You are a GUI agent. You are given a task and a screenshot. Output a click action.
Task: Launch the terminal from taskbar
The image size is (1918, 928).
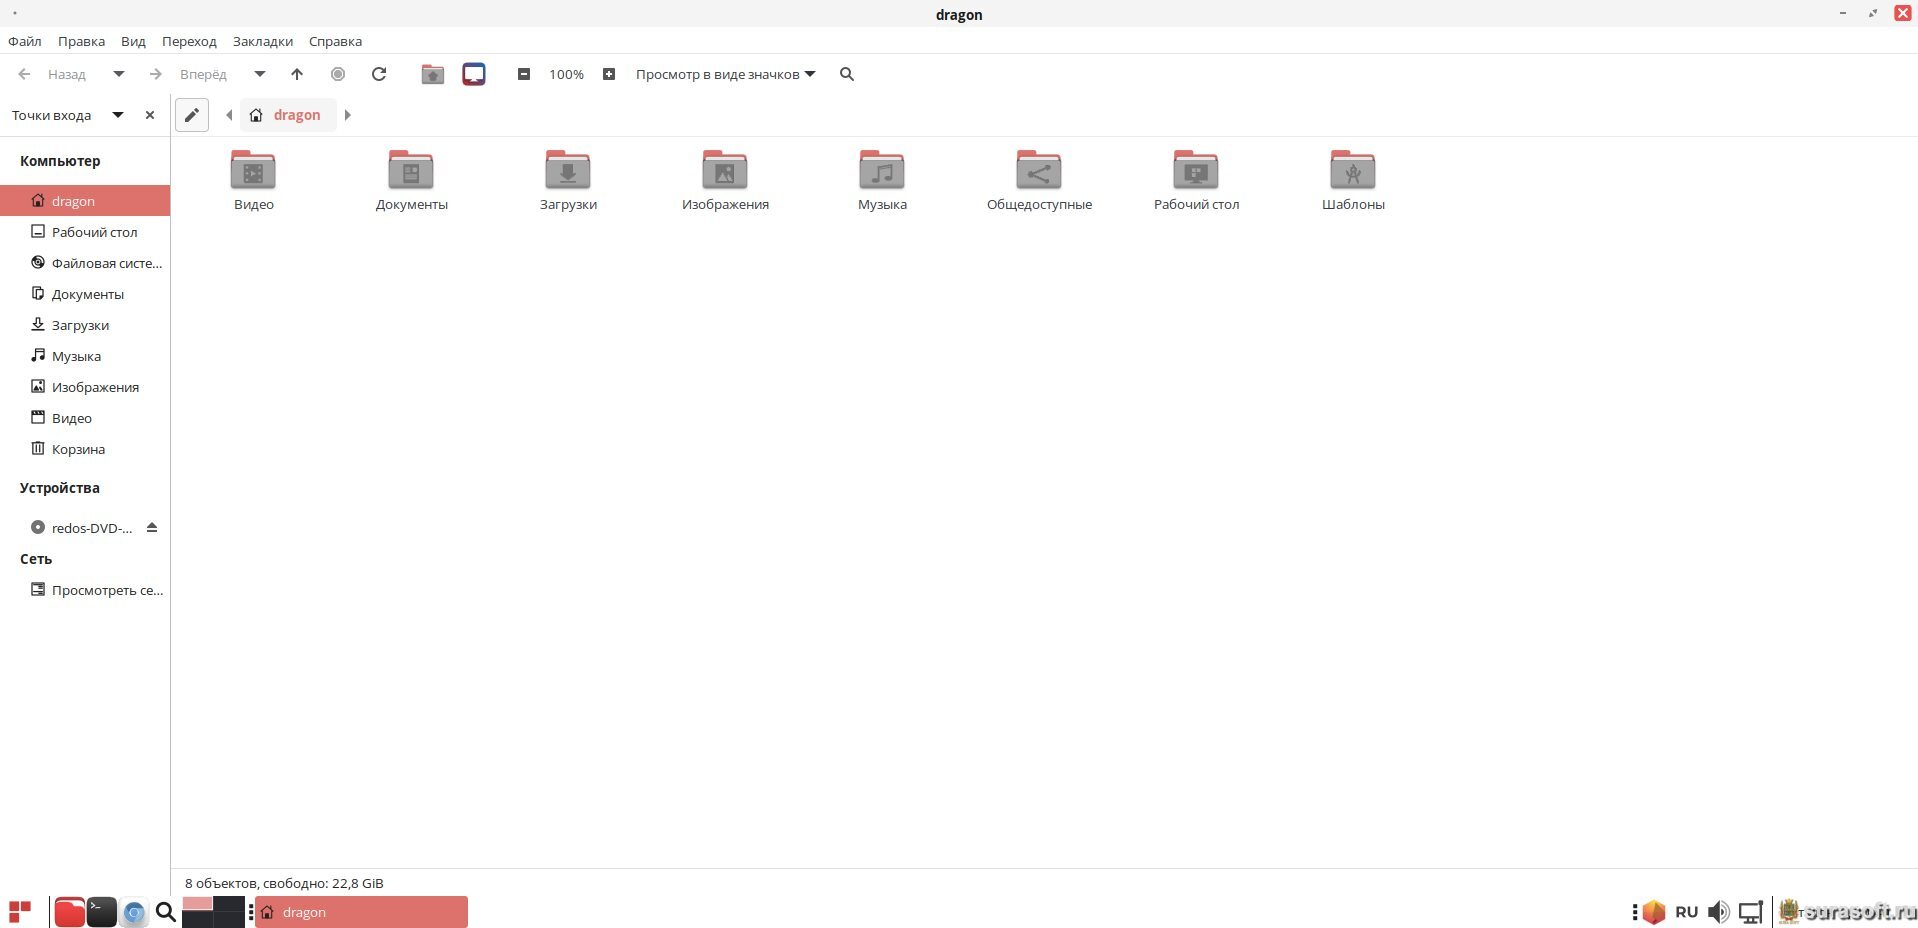tap(102, 912)
